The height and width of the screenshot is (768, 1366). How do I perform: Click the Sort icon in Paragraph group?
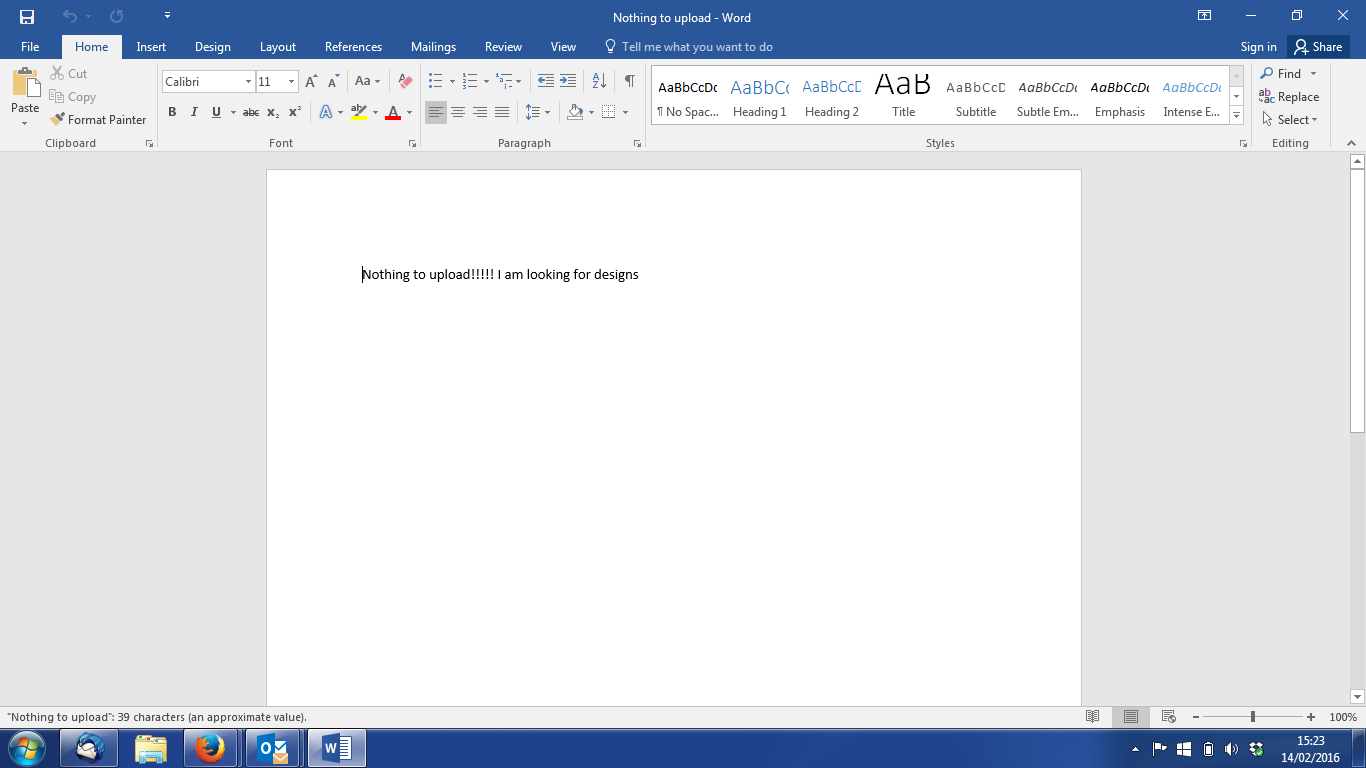coord(599,81)
